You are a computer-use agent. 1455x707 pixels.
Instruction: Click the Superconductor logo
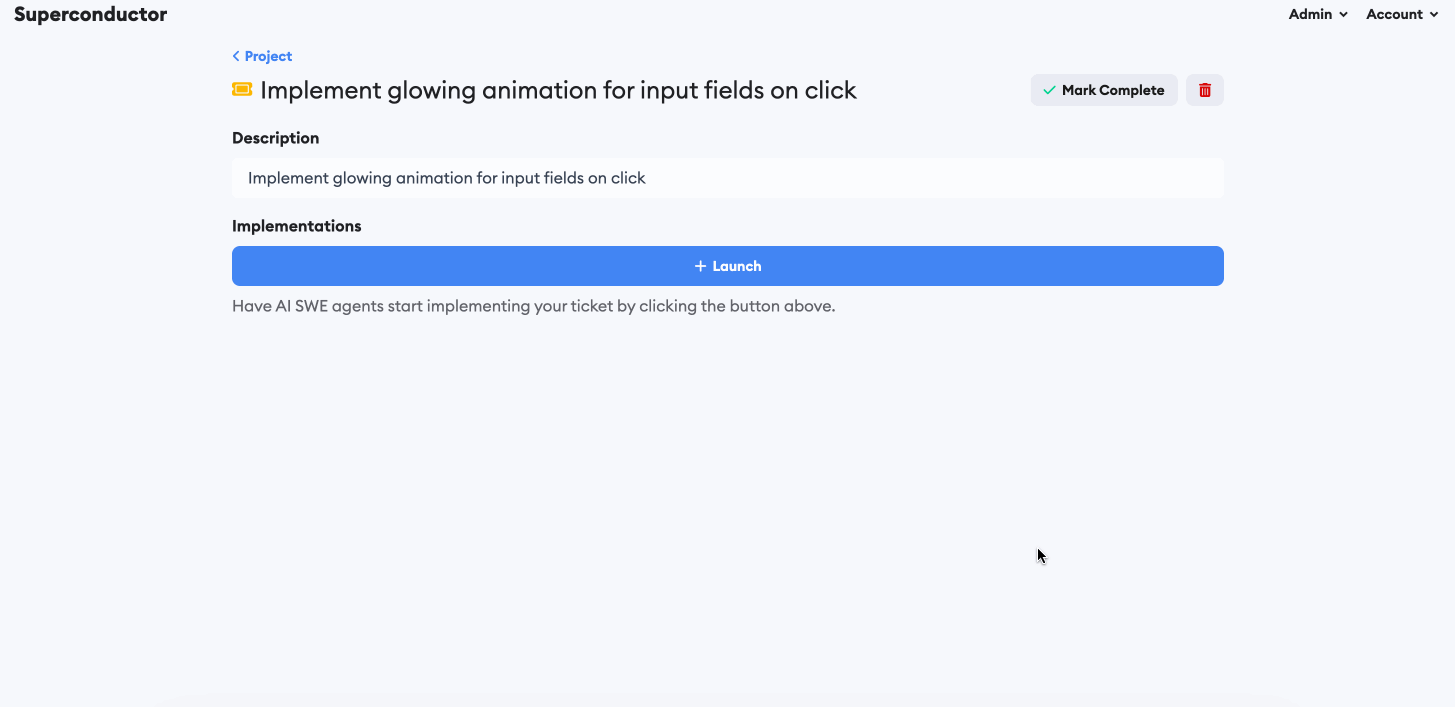(x=91, y=14)
